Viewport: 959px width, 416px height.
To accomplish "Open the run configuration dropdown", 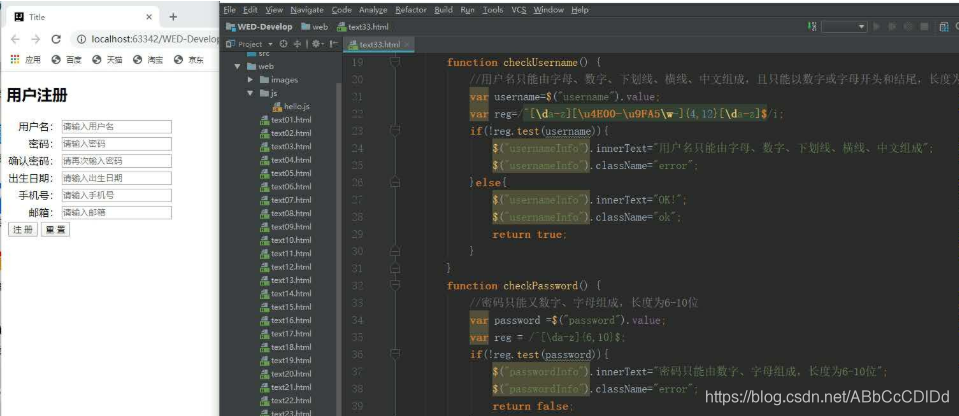I will click(x=844, y=26).
